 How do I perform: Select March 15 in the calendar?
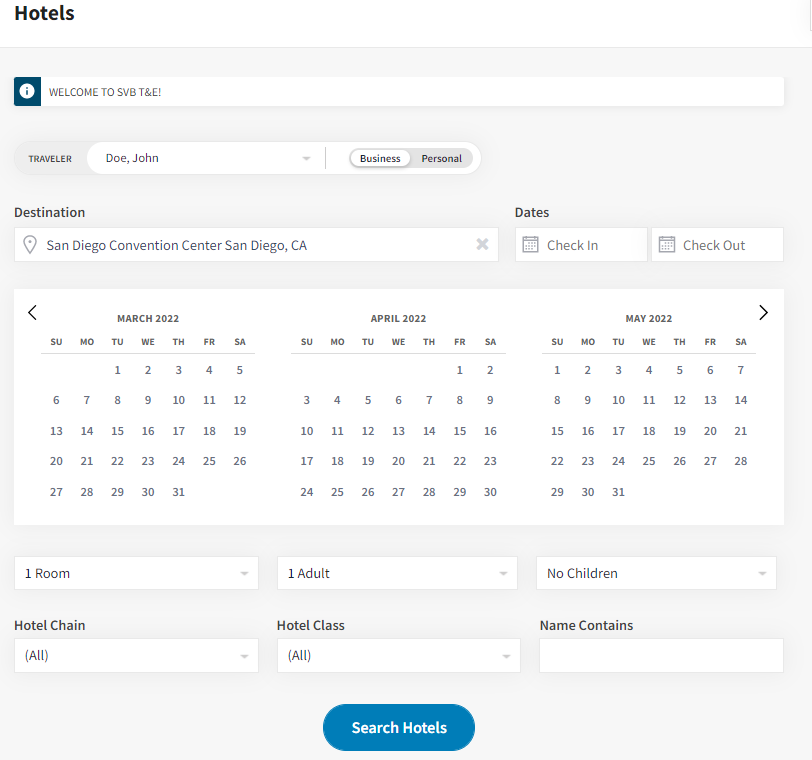point(117,431)
